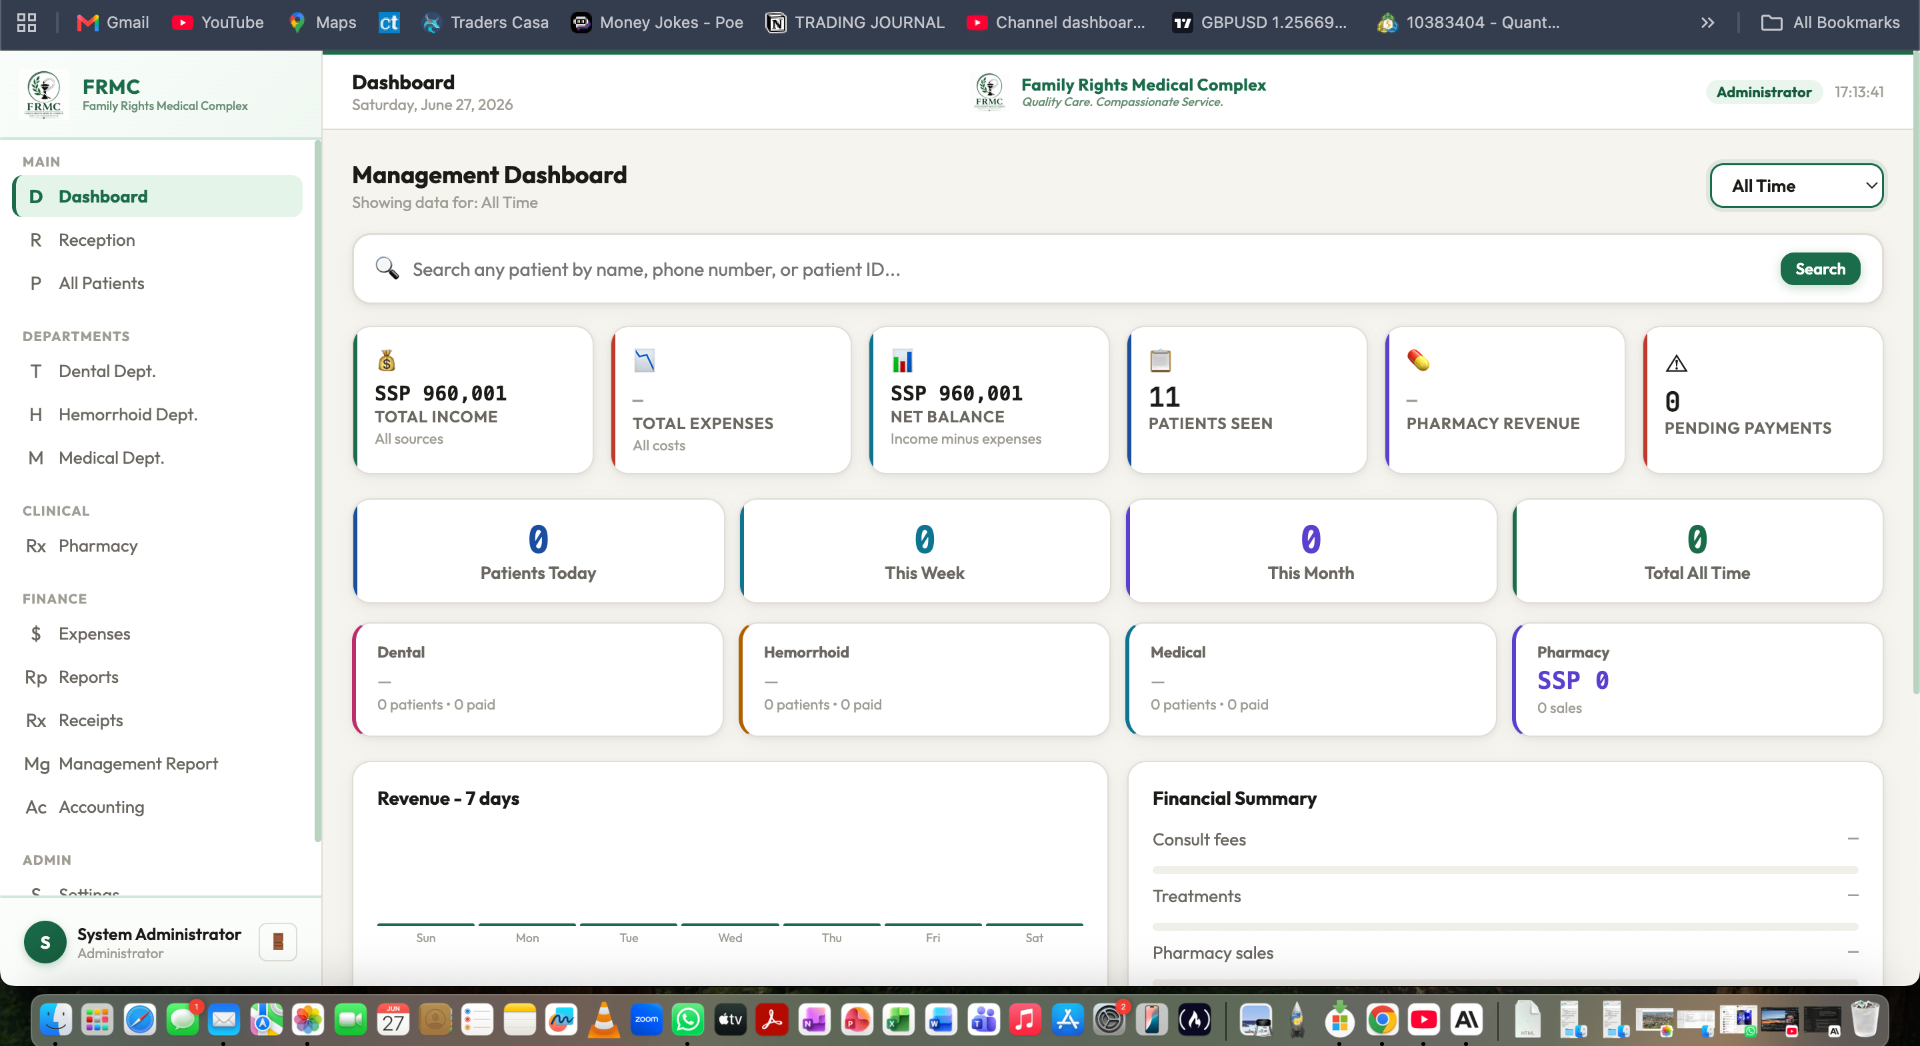Image resolution: width=1920 pixels, height=1046 pixels.
Task: Click the clipboard Patients Seen icon
Action: [x=1160, y=360]
